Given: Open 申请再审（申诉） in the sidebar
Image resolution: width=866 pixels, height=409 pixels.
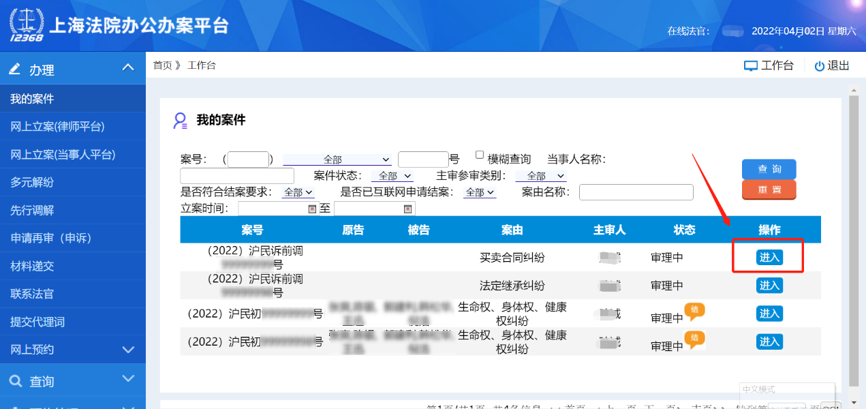Looking at the screenshot, I should click(x=73, y=238).
